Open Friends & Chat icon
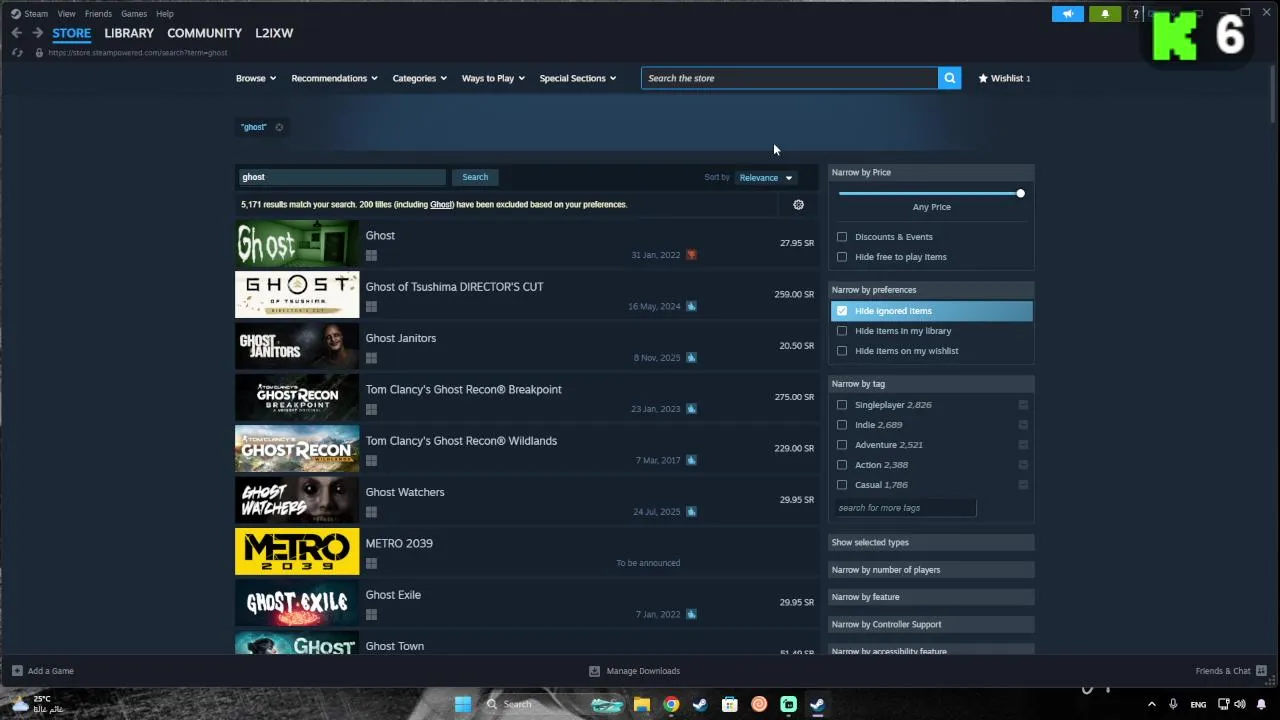The height and width of the screenshot is (720, 1280). tap(1261, 671)
